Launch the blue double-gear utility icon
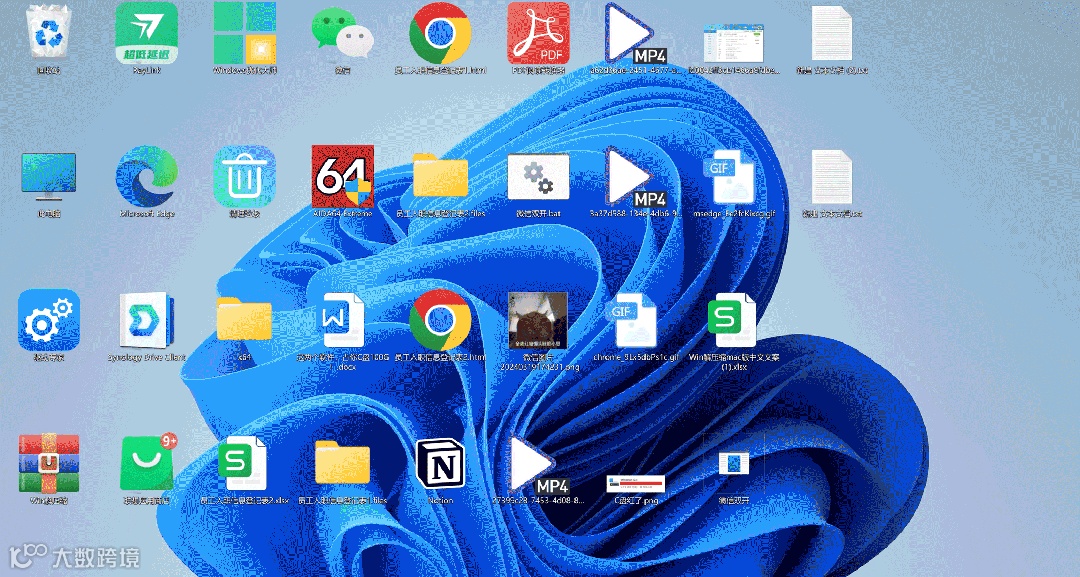The width and height of the screenshot is (1080, 577). (x=48, y=320)
